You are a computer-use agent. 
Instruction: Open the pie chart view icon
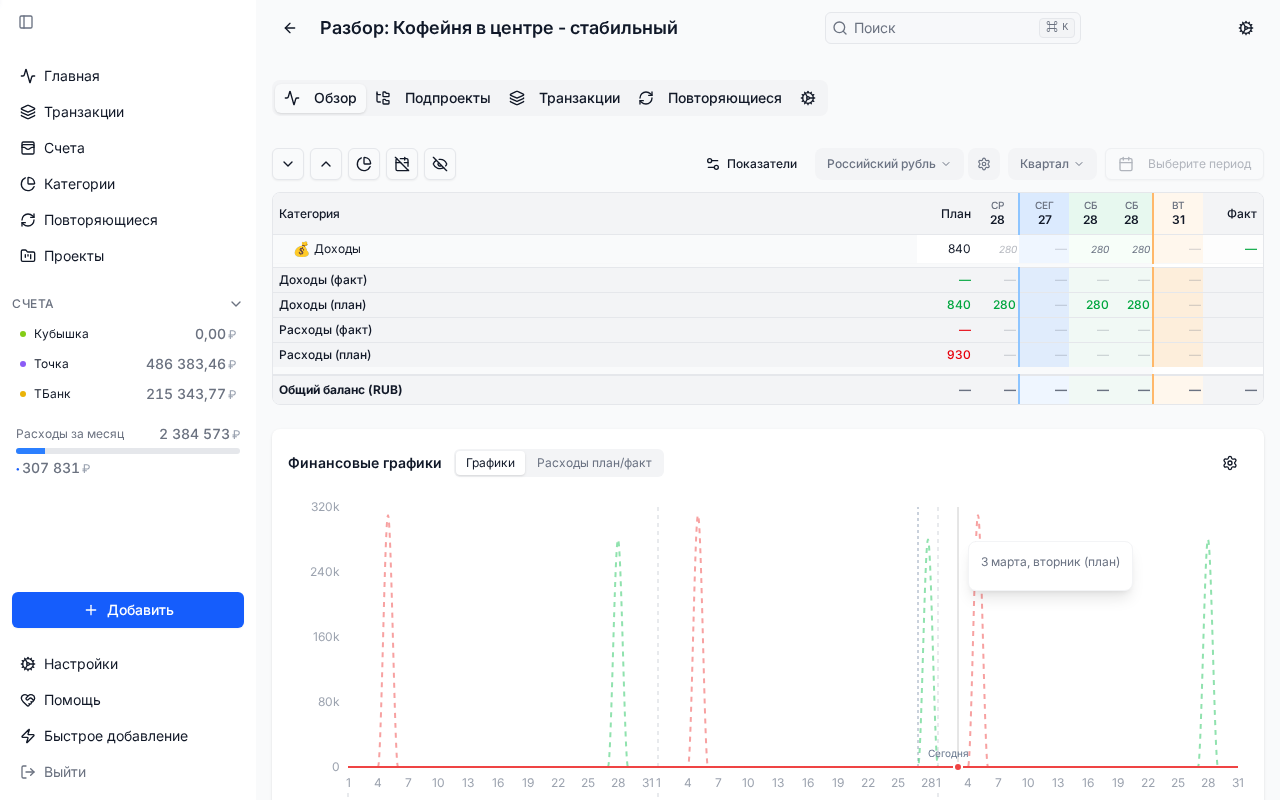364,164
